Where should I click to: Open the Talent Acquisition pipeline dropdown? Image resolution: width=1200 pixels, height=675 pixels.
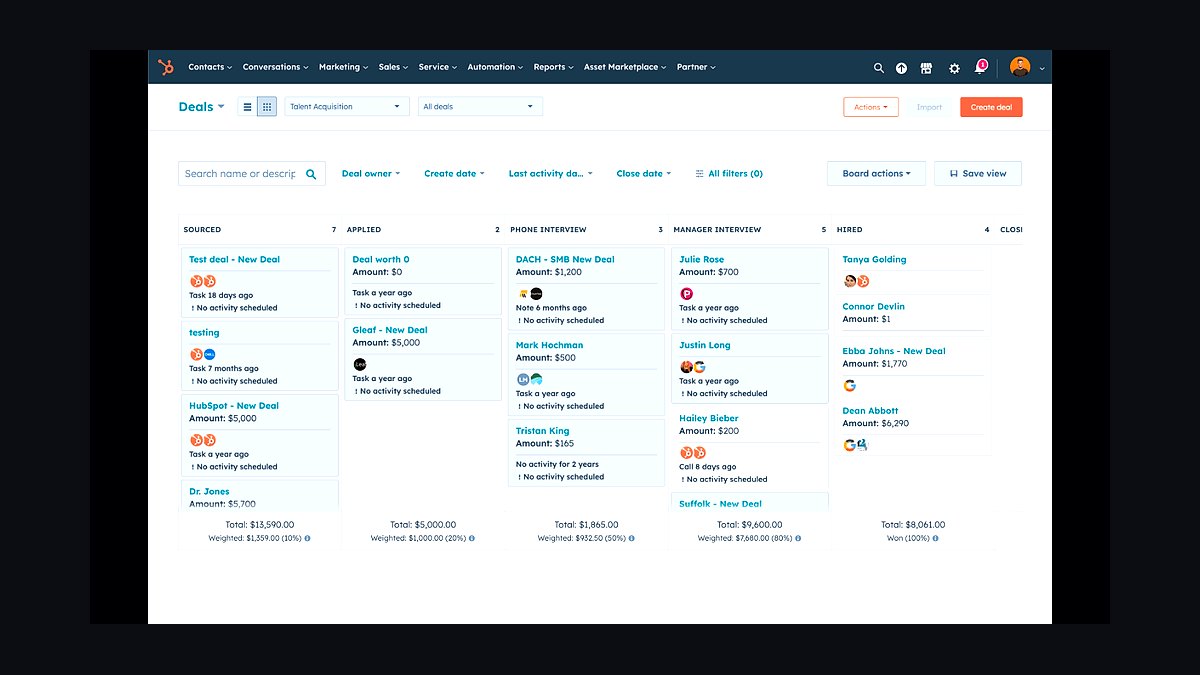coord(347,107)
